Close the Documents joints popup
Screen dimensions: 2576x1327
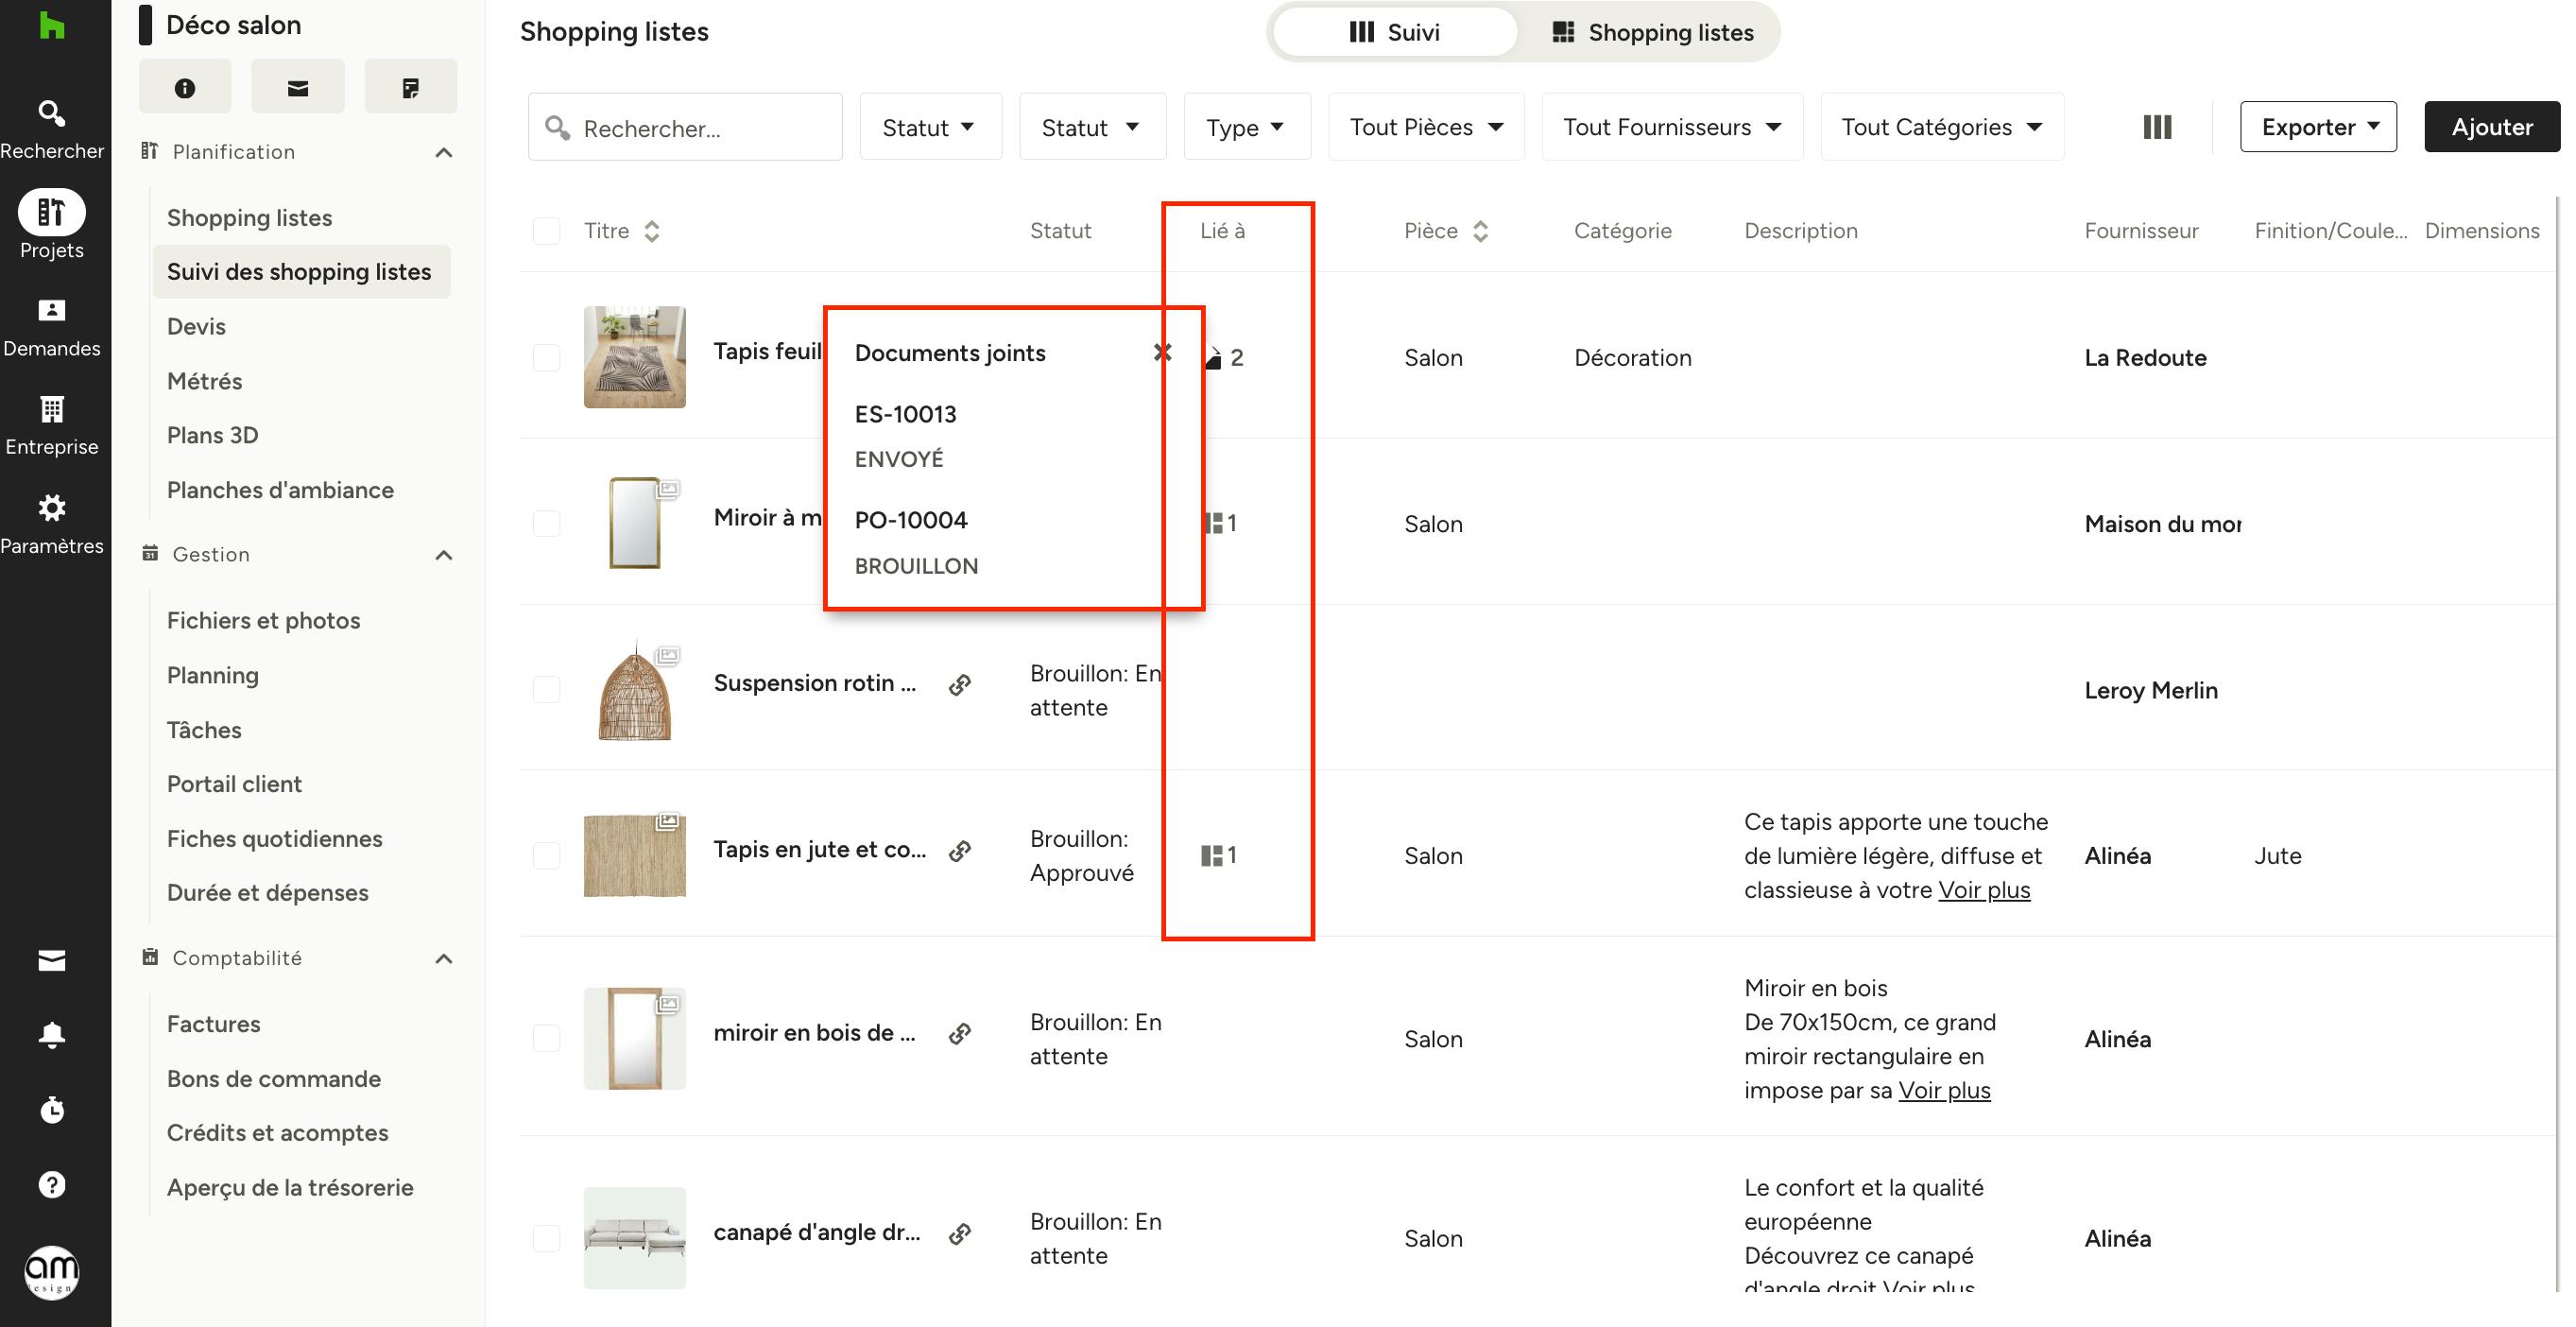(1162, 352)
